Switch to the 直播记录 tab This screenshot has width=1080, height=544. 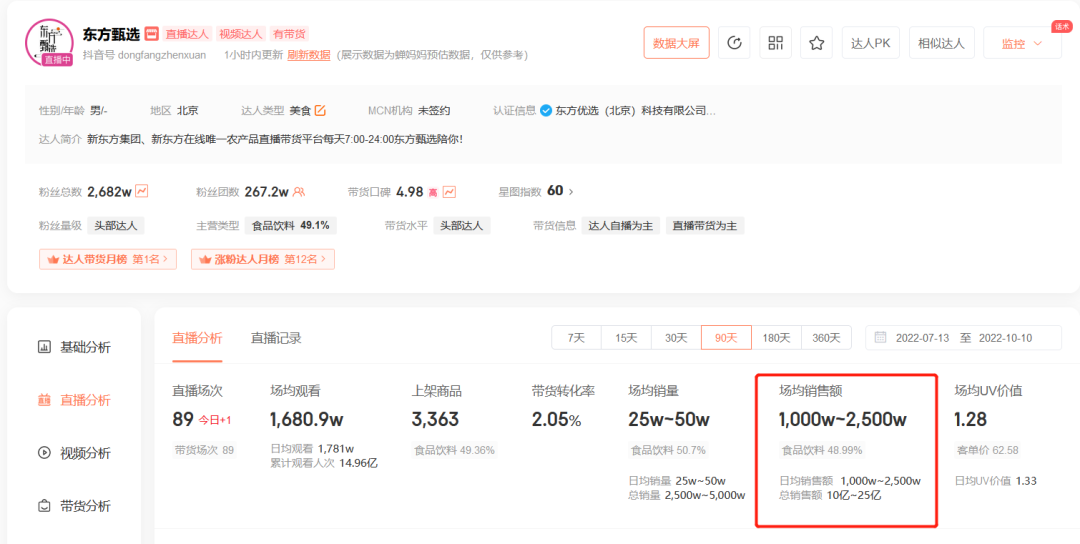(276, 338)
